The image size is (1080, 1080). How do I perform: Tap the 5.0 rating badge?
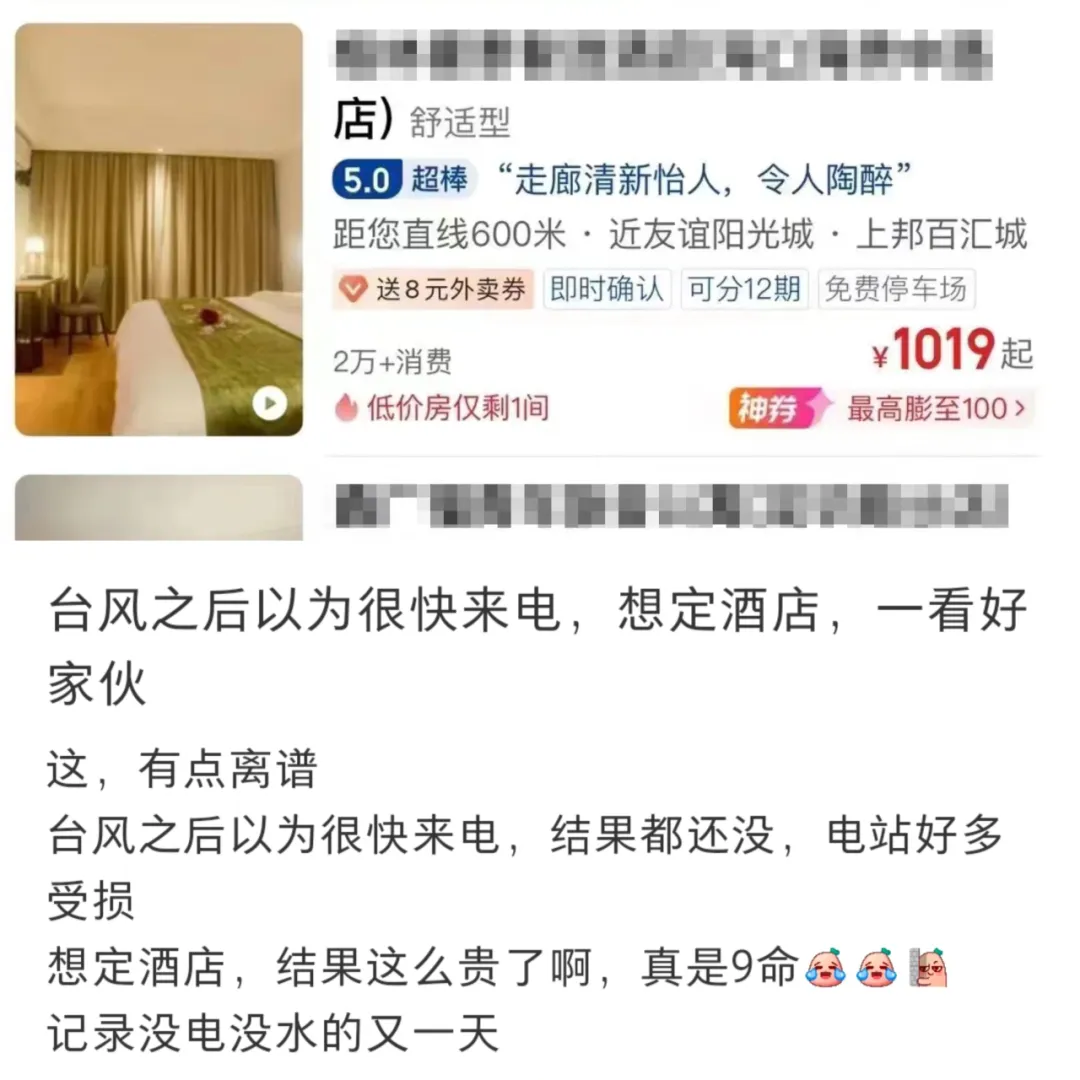coord(367,179)
